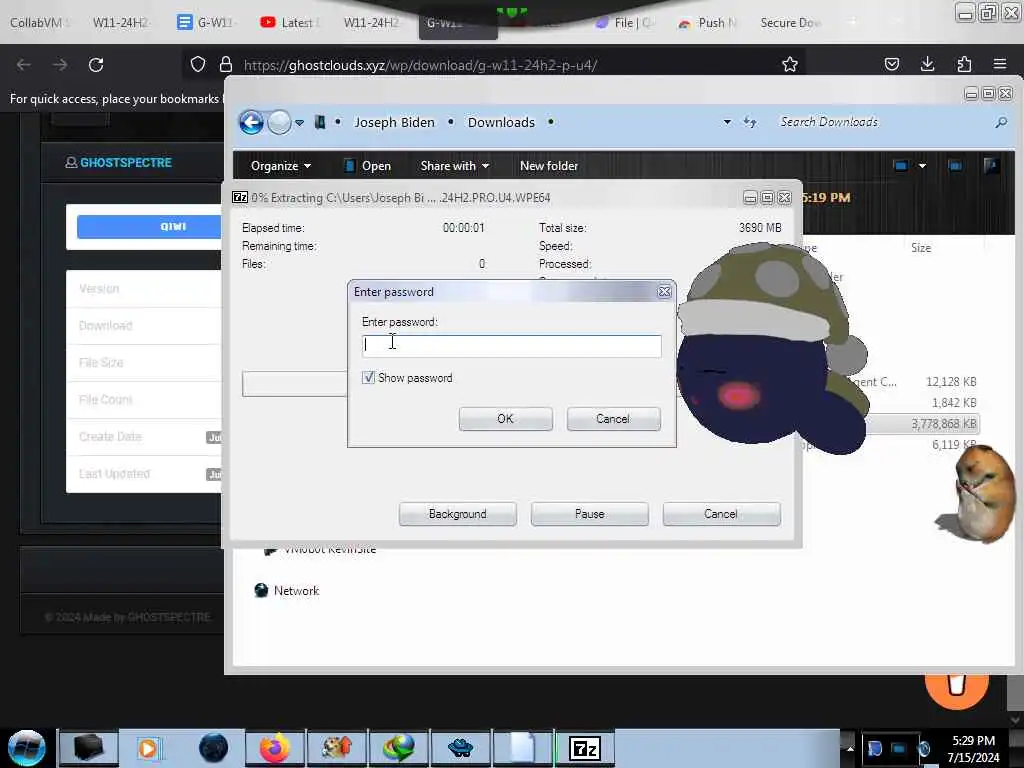Send the extraction to Background

457,514
